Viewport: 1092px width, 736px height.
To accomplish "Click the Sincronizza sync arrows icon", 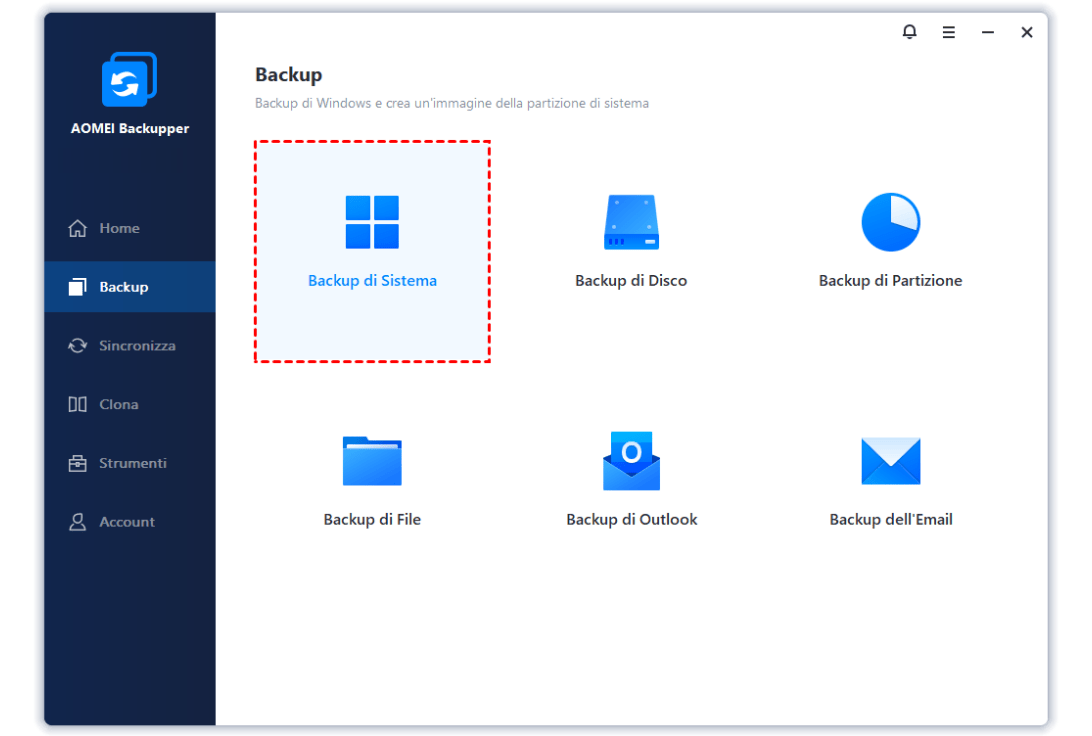I will coord(77,345).
